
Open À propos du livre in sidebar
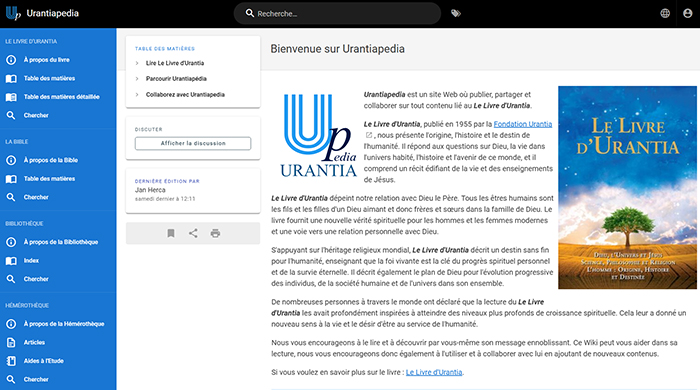[46, 60]
